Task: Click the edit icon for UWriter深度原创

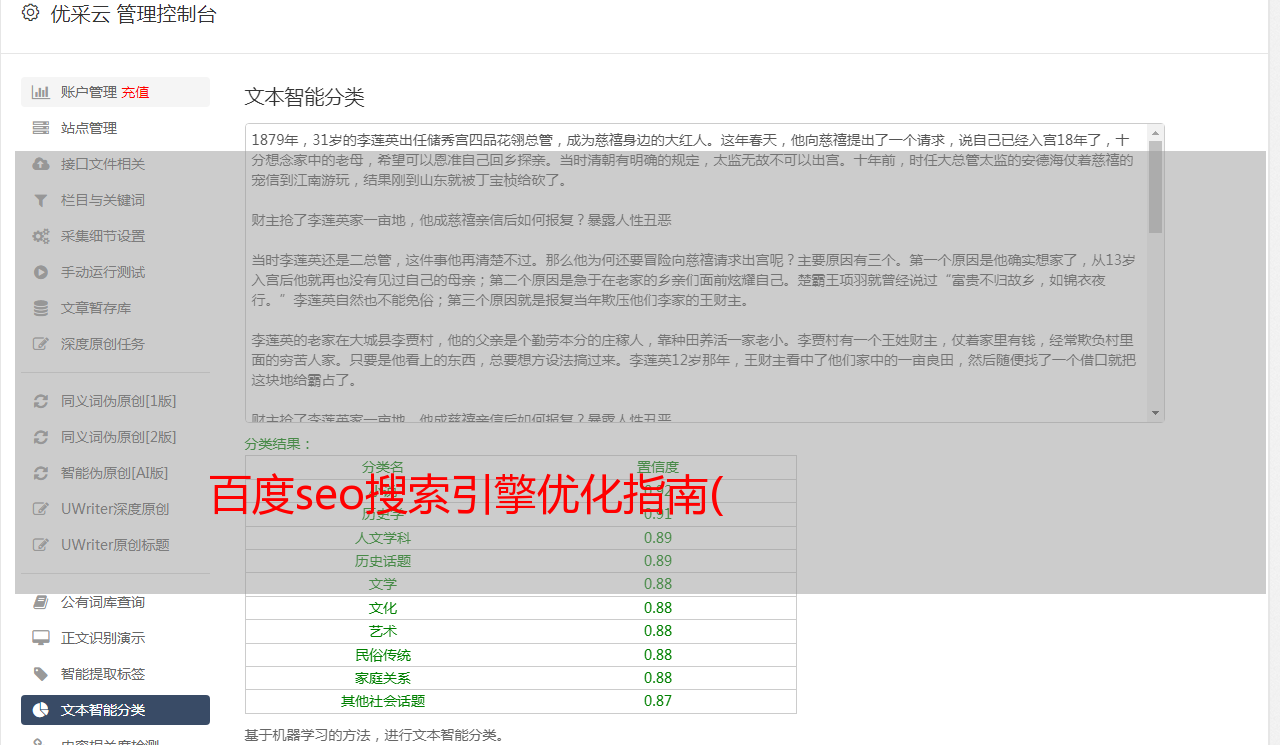Action: tap(41, 509)
